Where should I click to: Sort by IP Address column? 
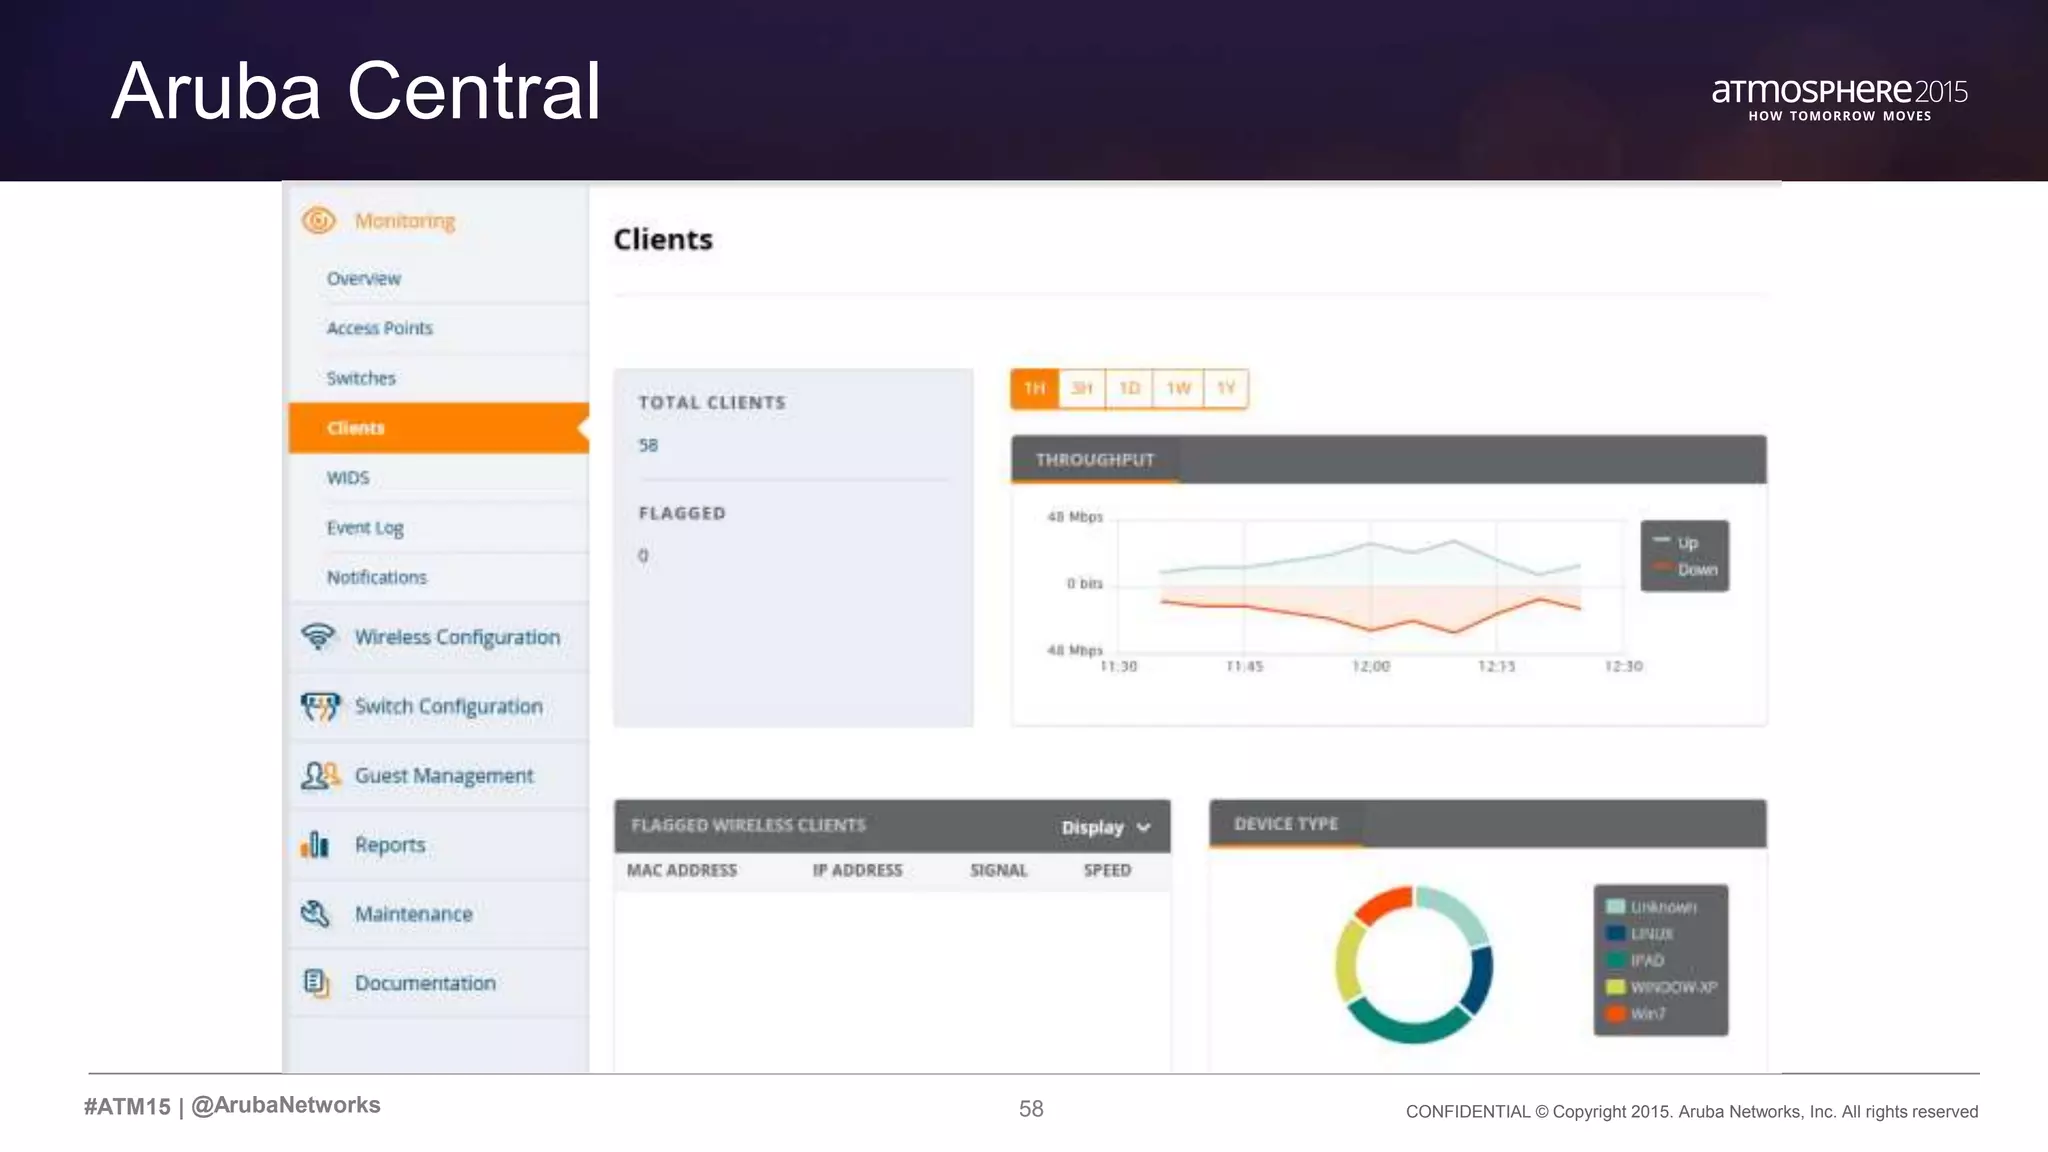tap(857, 870)
